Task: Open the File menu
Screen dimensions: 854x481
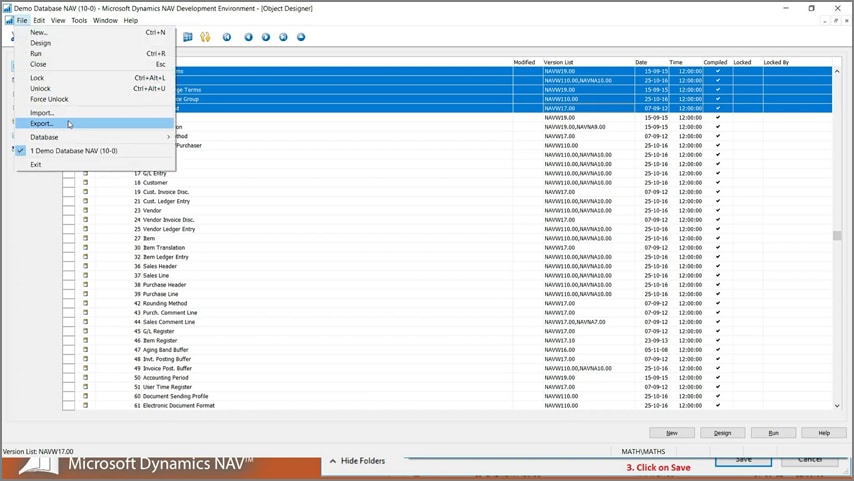Action: click(22, 20)
